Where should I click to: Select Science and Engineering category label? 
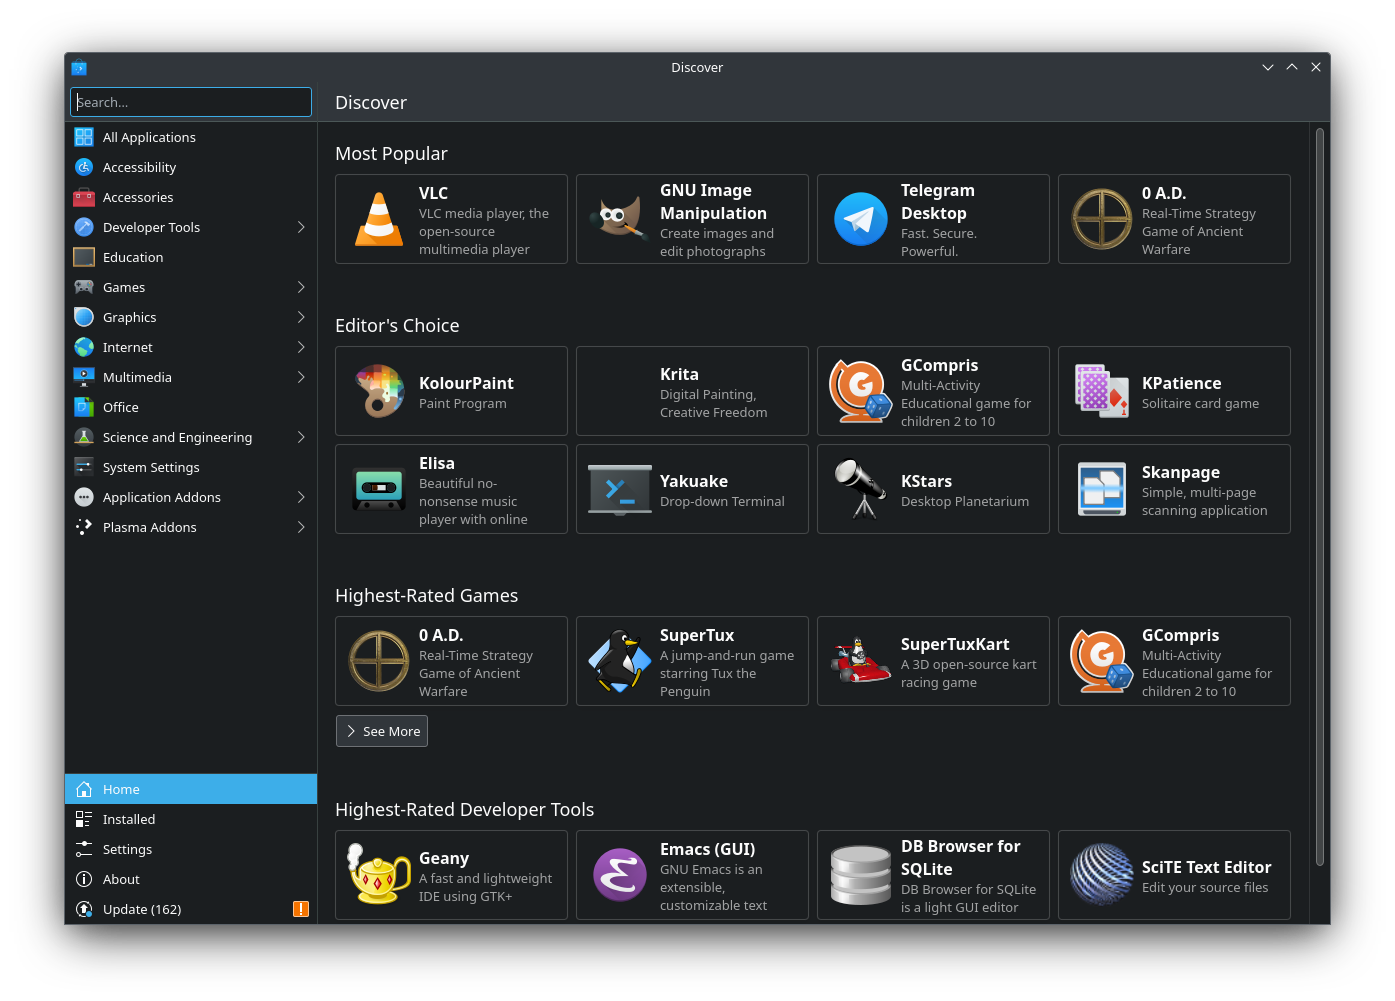click(x=177, y=437)
